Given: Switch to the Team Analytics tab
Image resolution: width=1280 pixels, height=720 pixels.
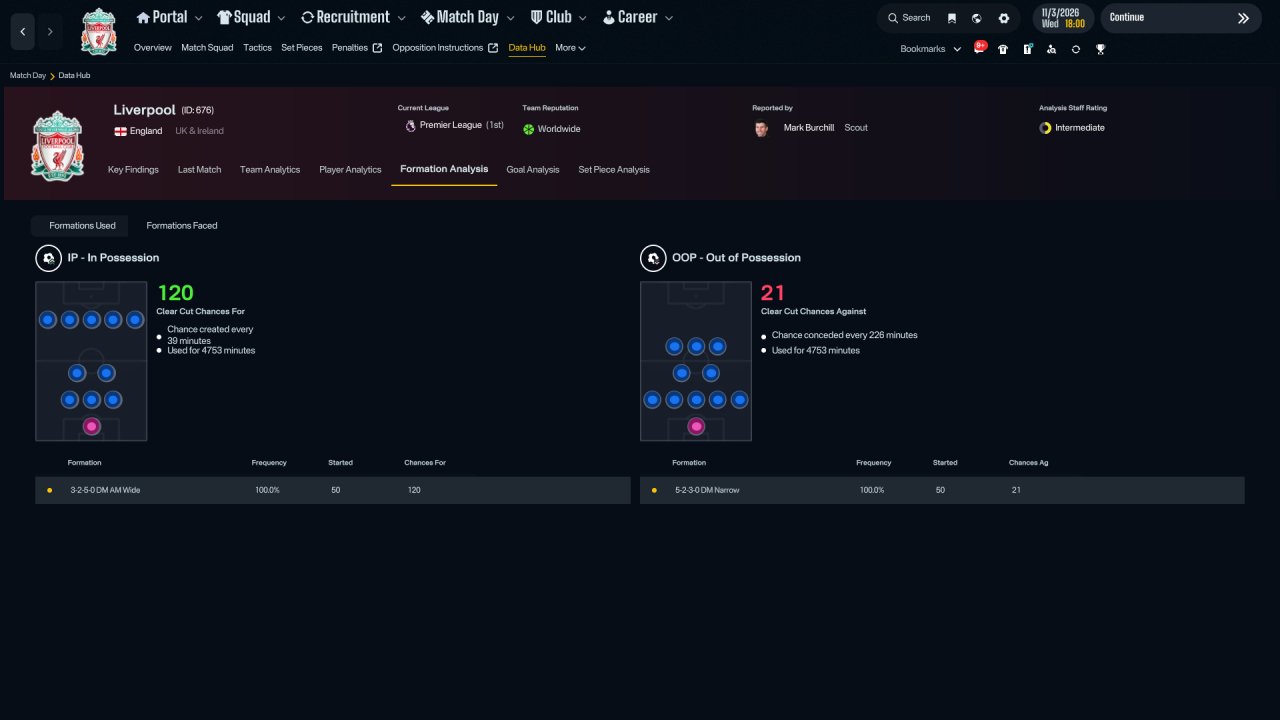Looking at the screenshot, I should pos(270,170).
